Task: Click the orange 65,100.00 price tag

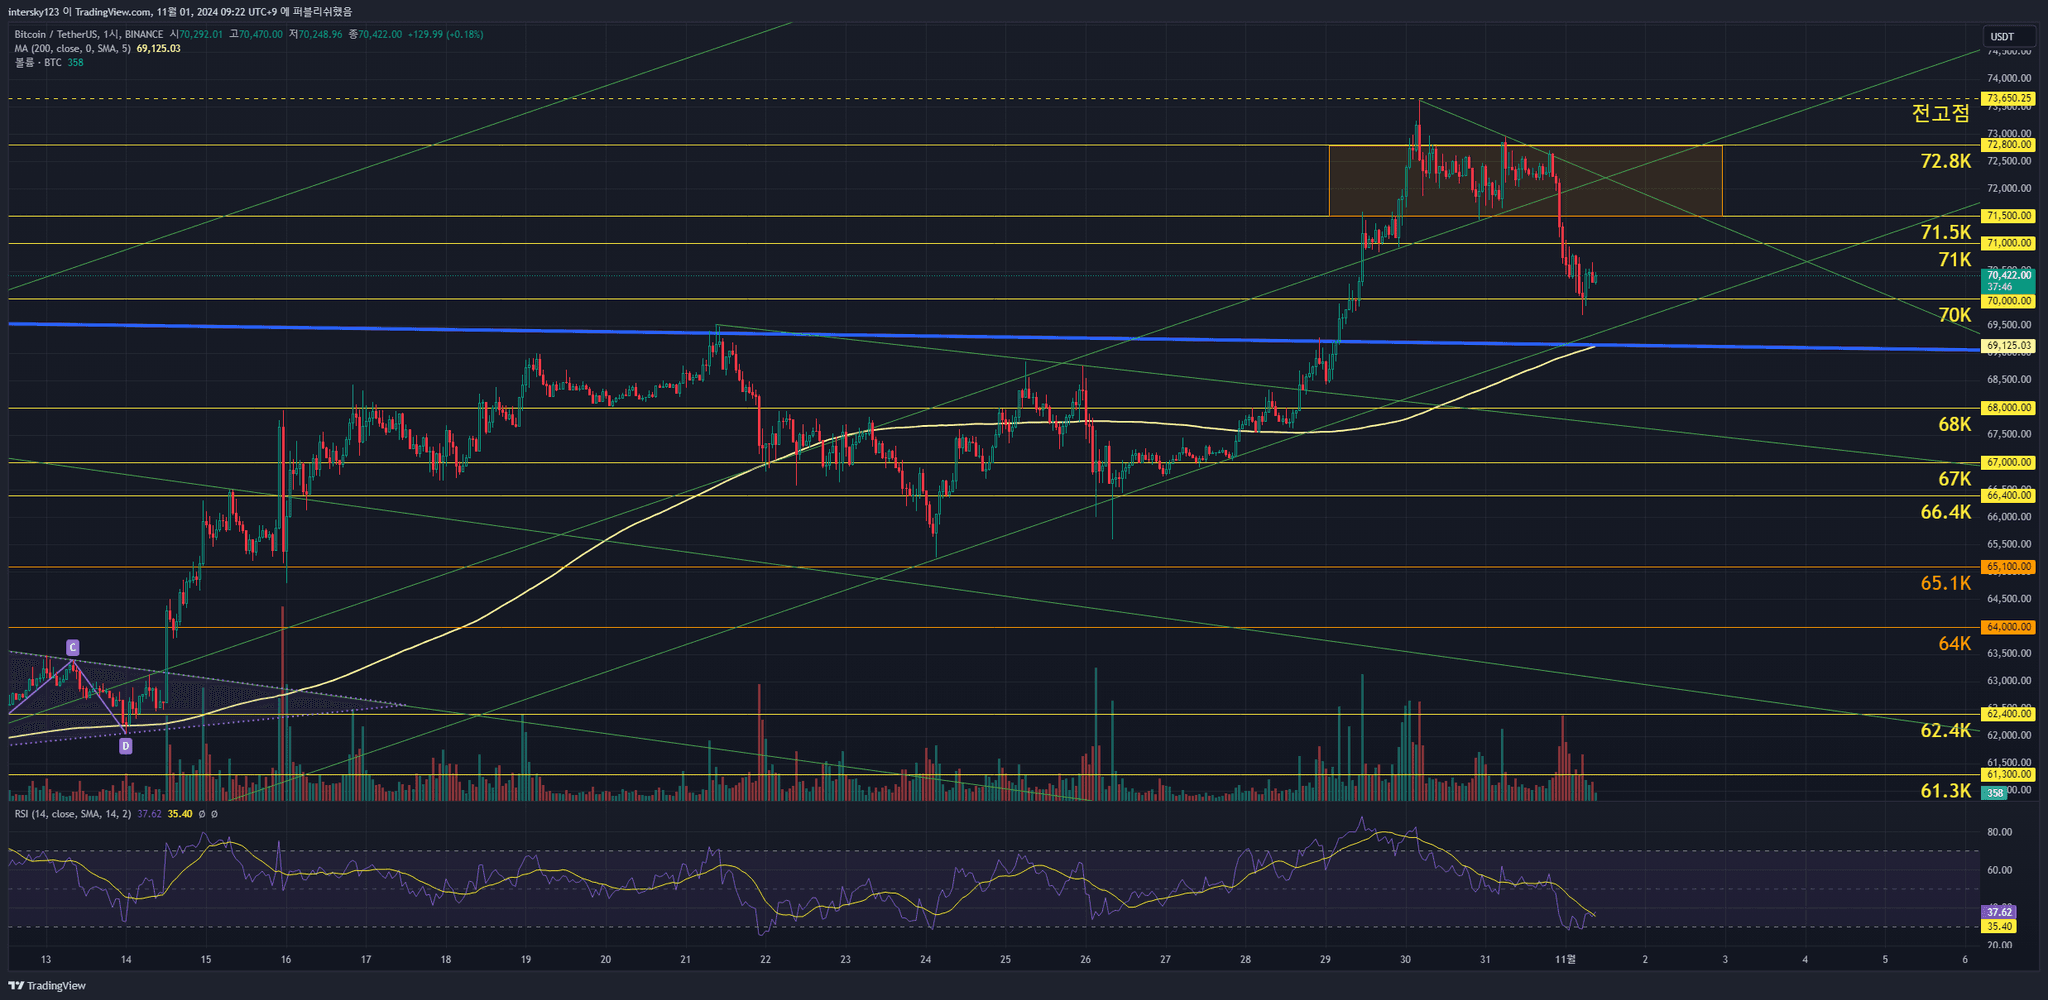Action: pyautogui.click(x=2008, y=567)
